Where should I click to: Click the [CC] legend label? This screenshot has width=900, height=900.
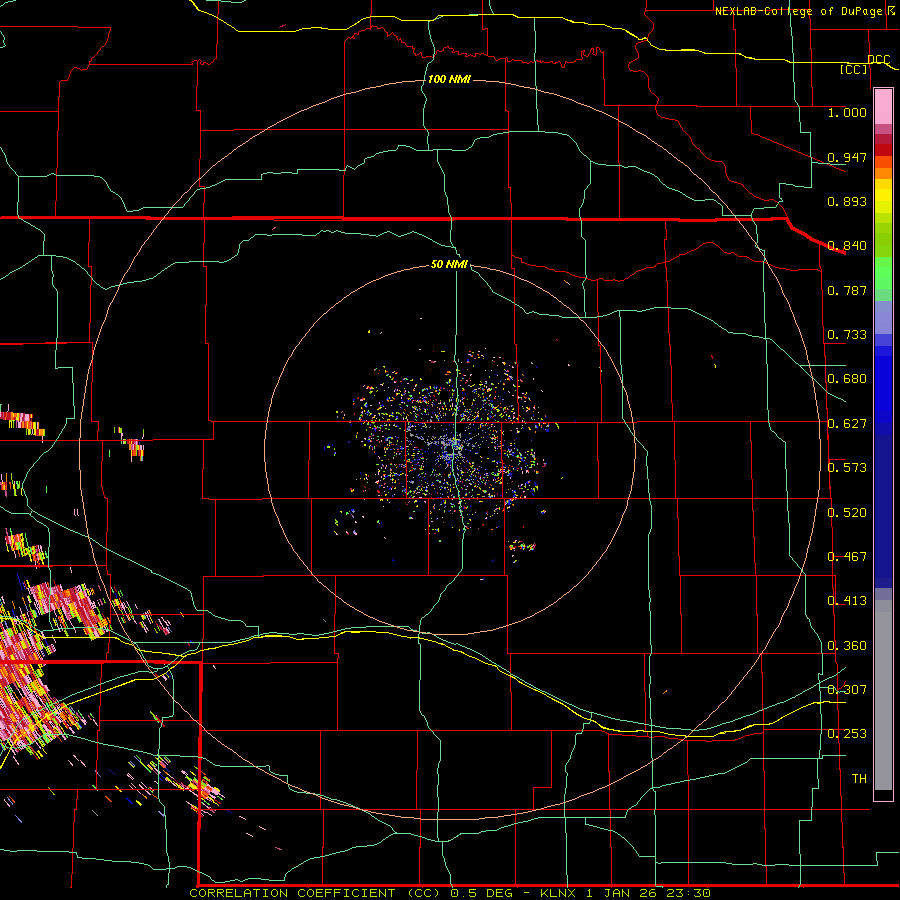coord(854,69)
